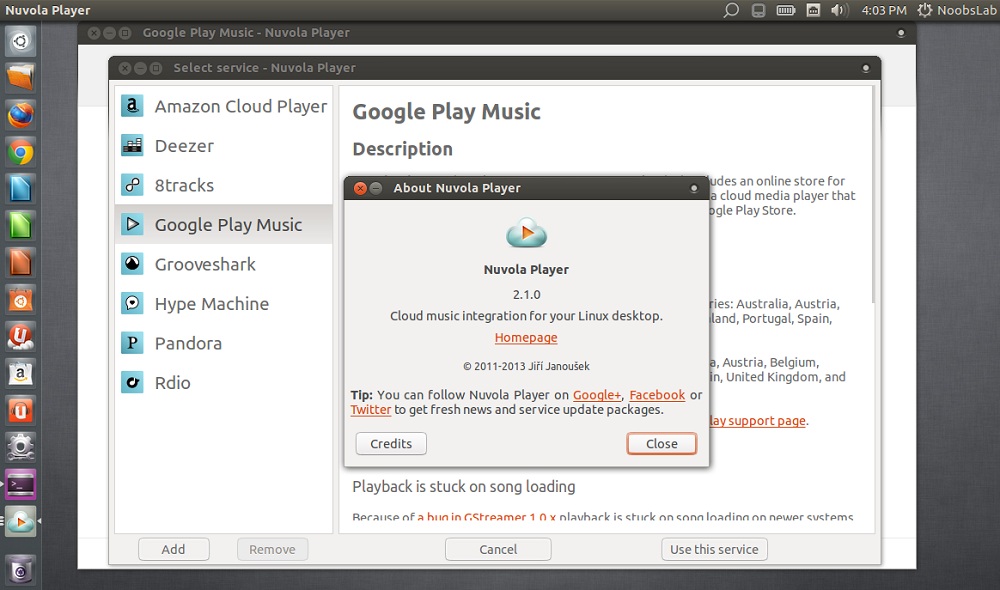Open the Play support page link
Screen dimensions: 1000x590
click(758, 420)
